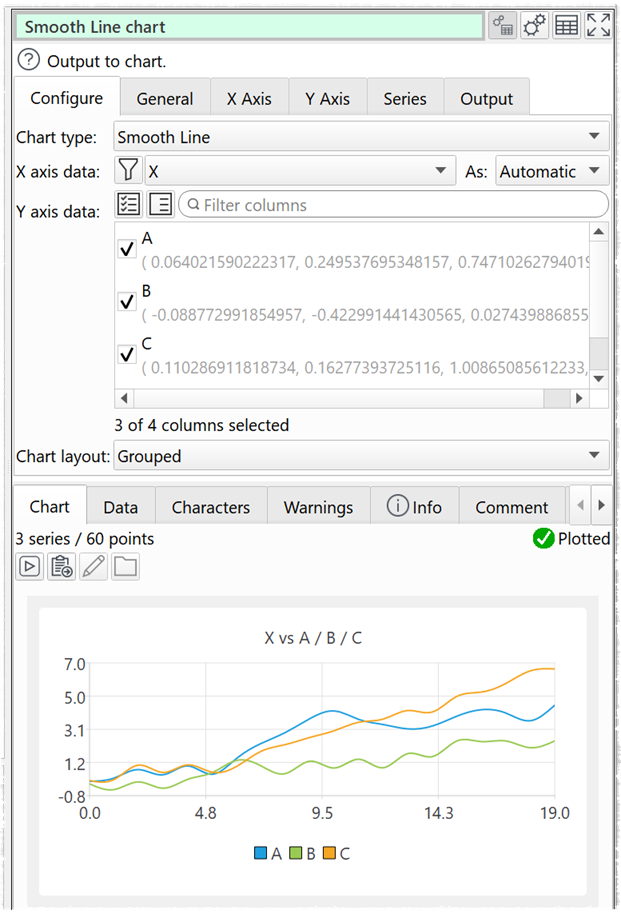Uncheck column B checkbox
Screen dimensions: 621x914
128,302
